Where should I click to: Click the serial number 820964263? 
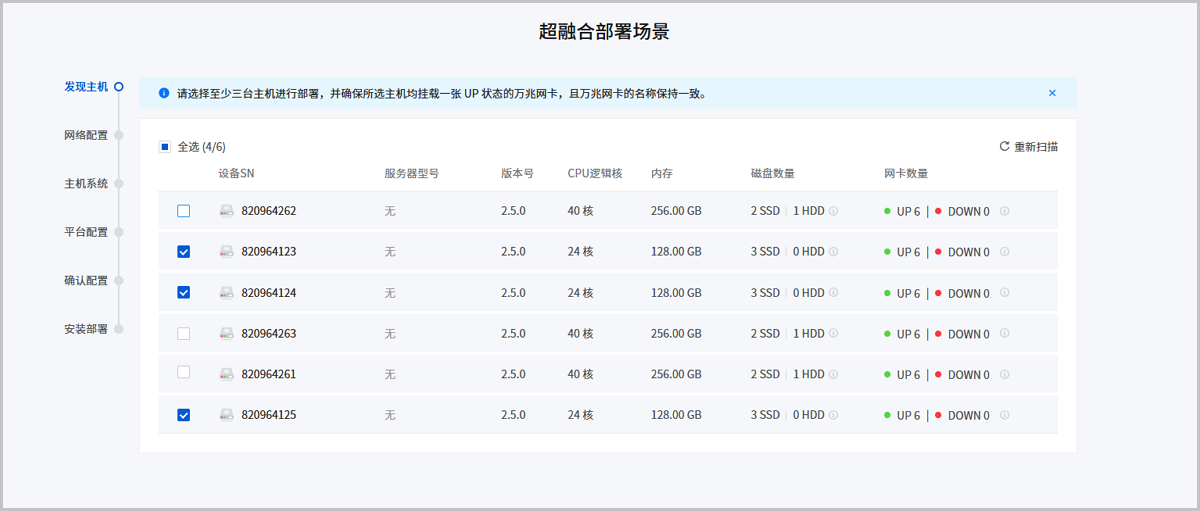point(269,334)
